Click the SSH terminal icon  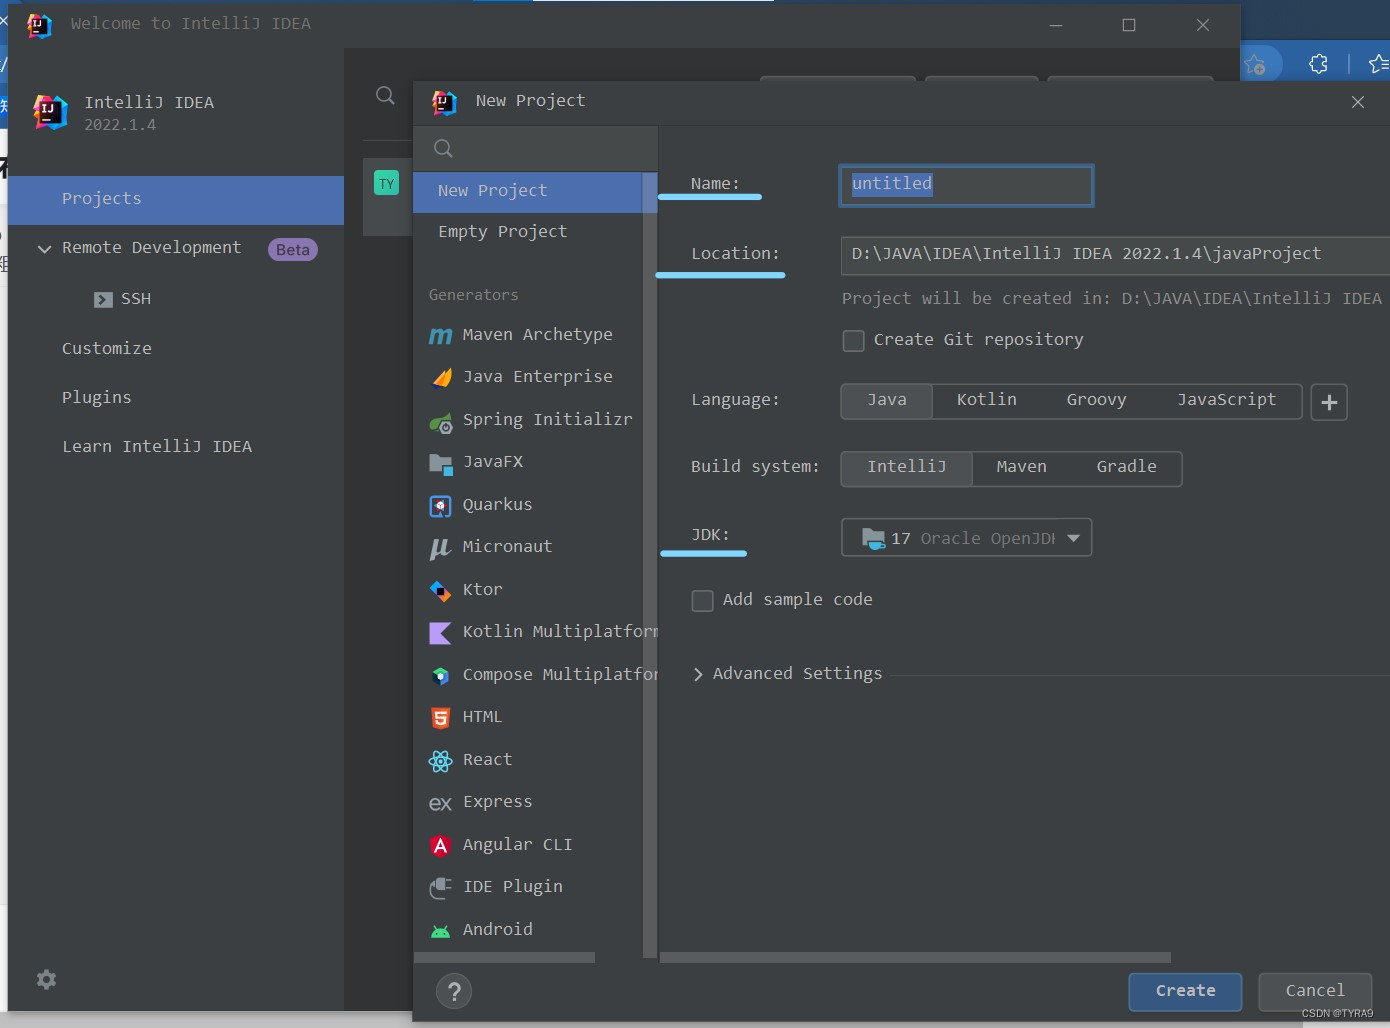point(103,299)
